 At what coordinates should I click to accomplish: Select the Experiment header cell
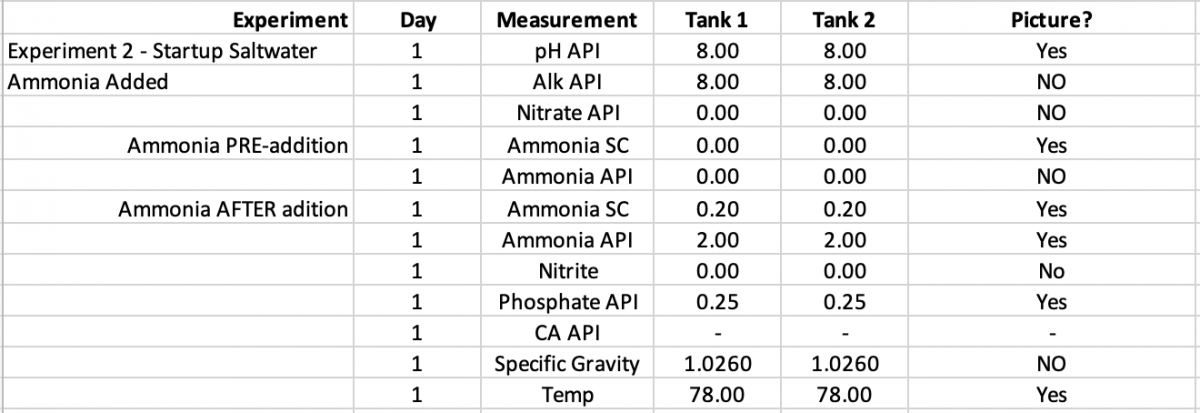[177, 19]
